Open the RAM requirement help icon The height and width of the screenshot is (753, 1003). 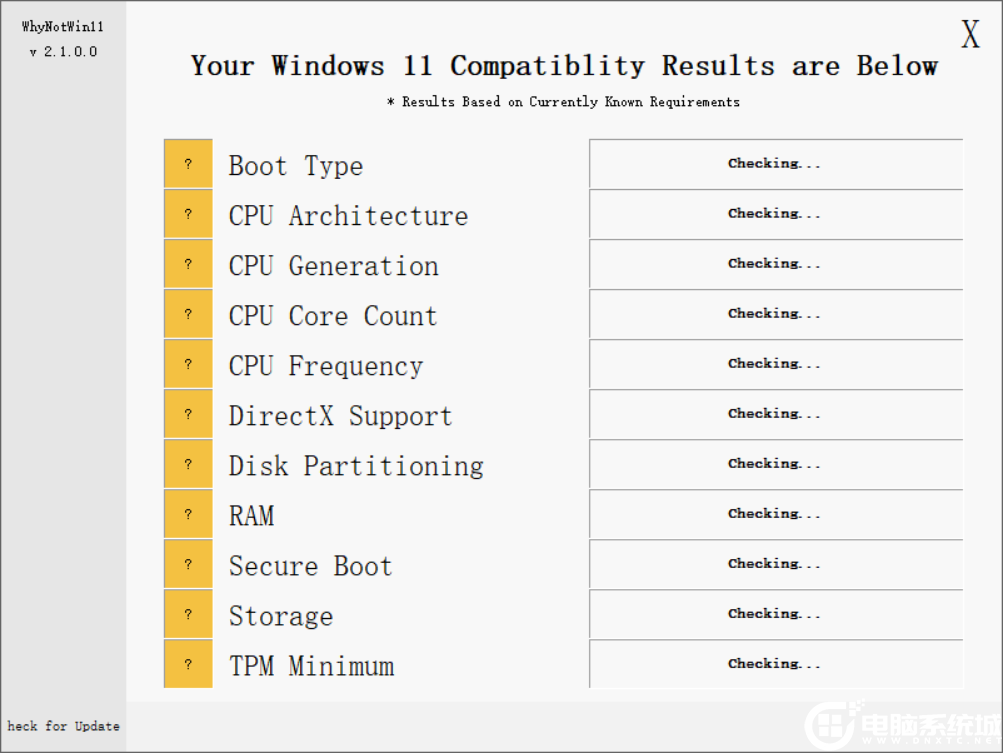coord(188,513)
